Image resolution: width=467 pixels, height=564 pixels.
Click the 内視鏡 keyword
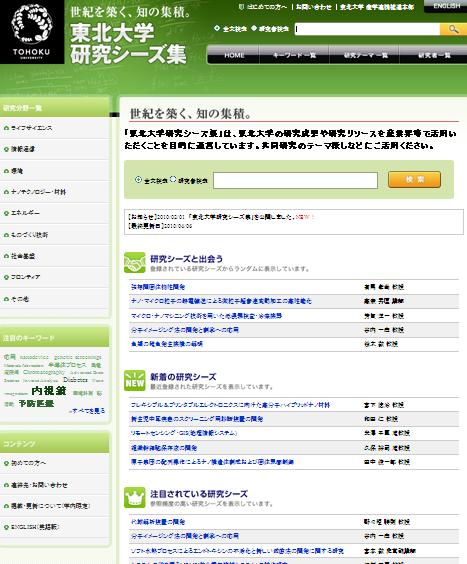49,391
